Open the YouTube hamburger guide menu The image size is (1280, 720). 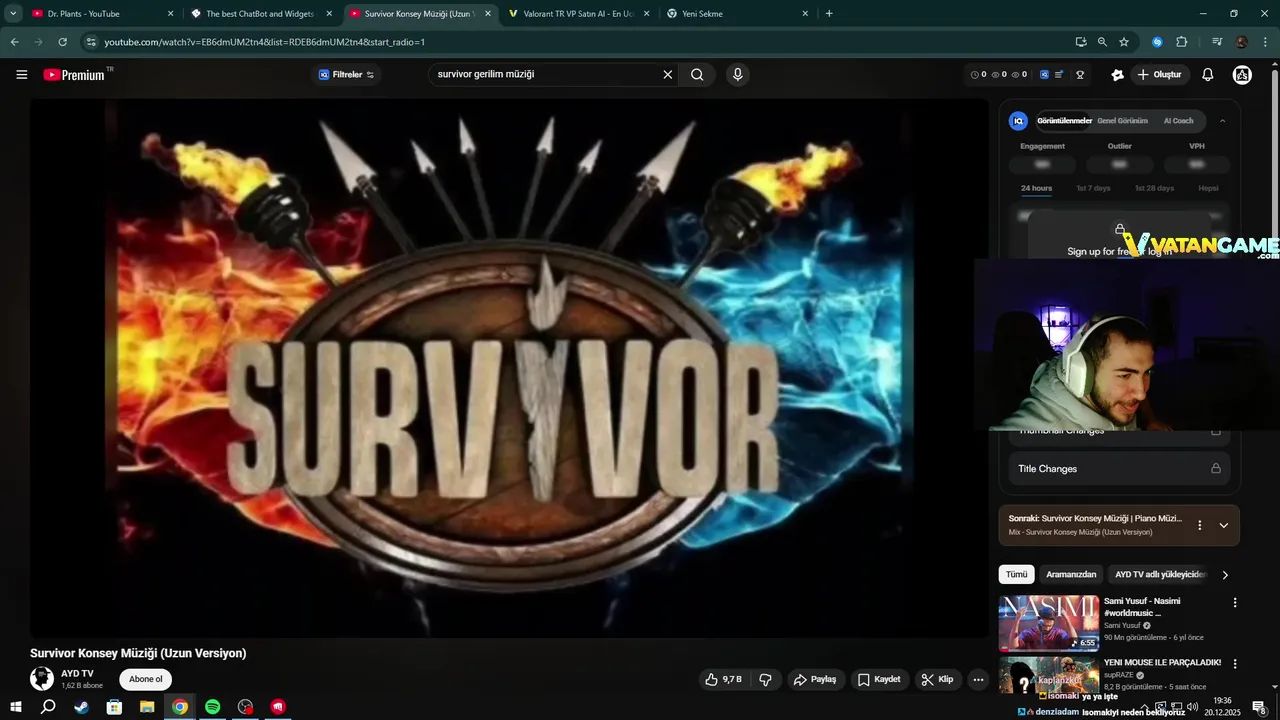click(21, 74)
